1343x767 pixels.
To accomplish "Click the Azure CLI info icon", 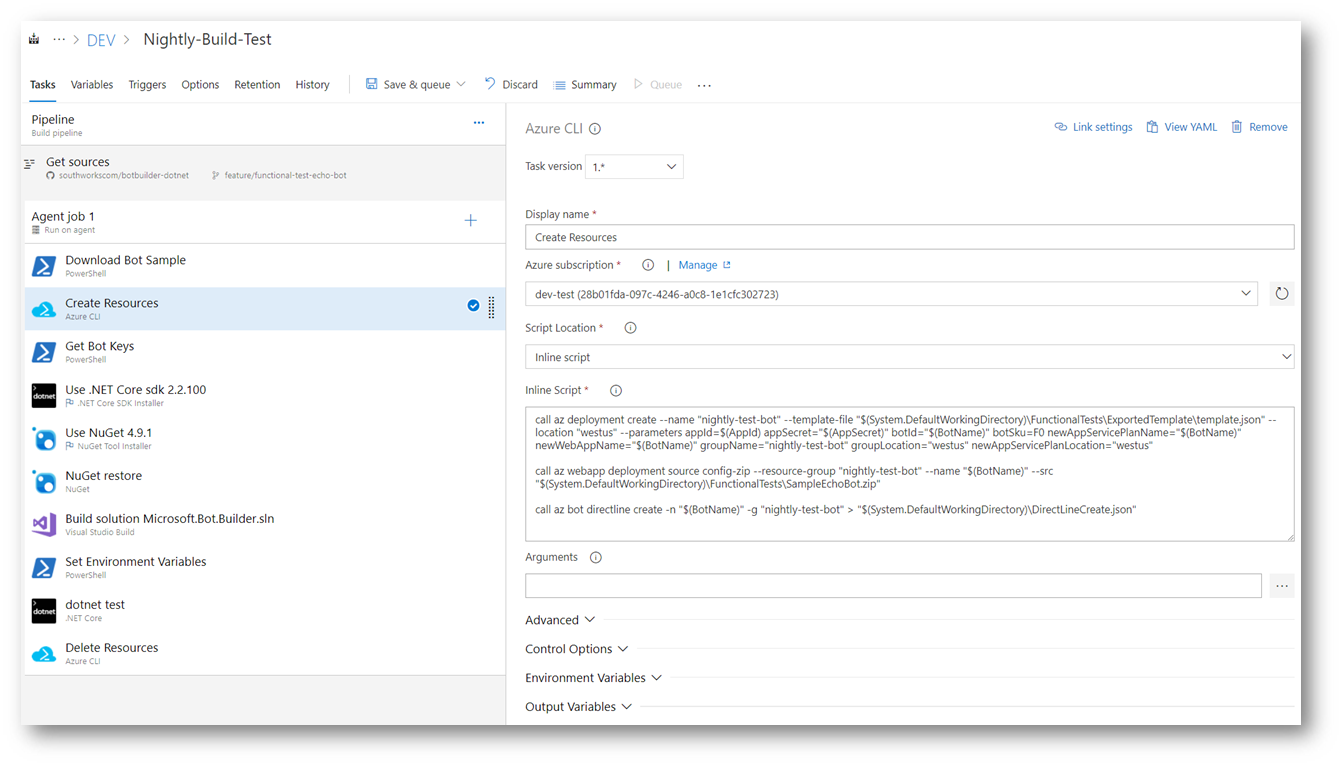I will tap(595, 129).
